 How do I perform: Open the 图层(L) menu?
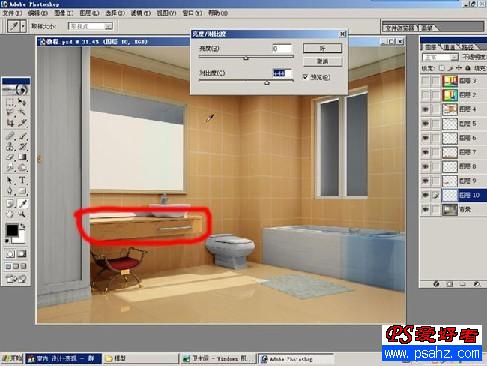point(89,13)
